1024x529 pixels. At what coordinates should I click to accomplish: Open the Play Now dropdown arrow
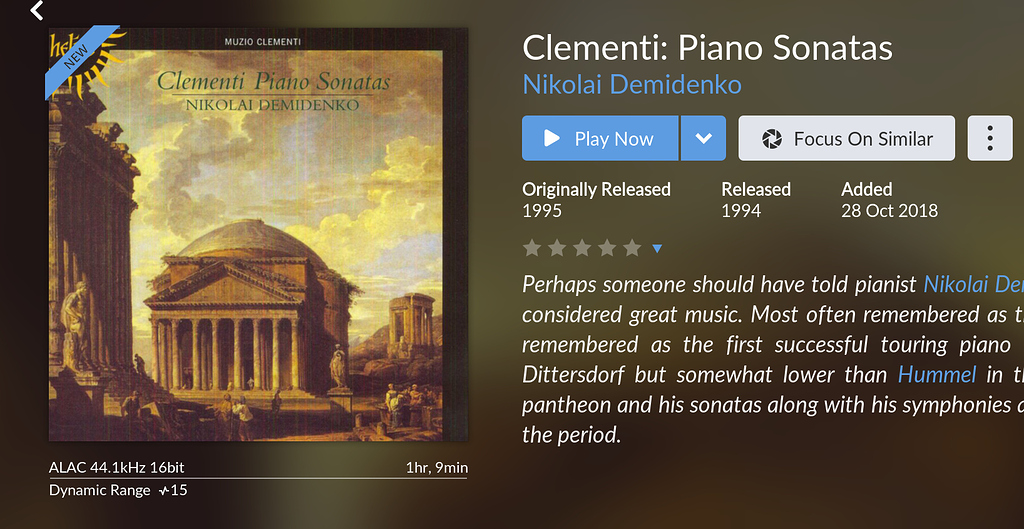click(x=703, y=139)
